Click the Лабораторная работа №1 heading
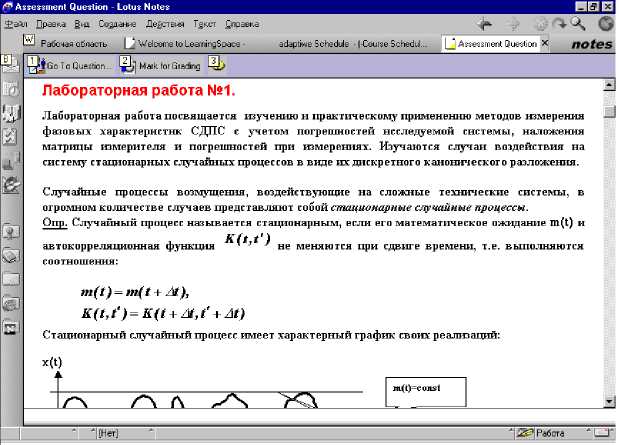The height and width of the screenshot is (445, 619). 139,90
